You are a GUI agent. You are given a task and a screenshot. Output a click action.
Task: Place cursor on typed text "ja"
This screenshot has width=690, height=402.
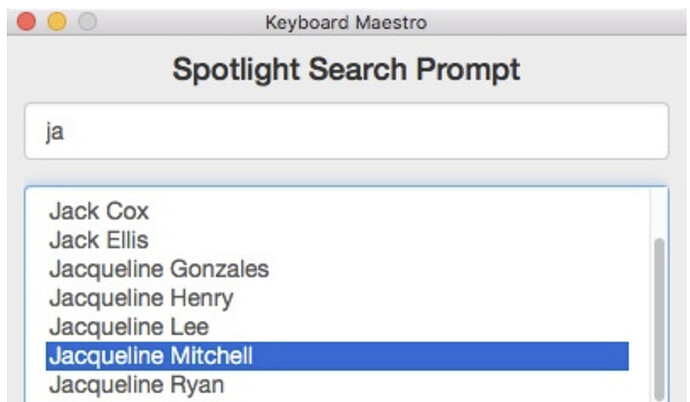55,132
